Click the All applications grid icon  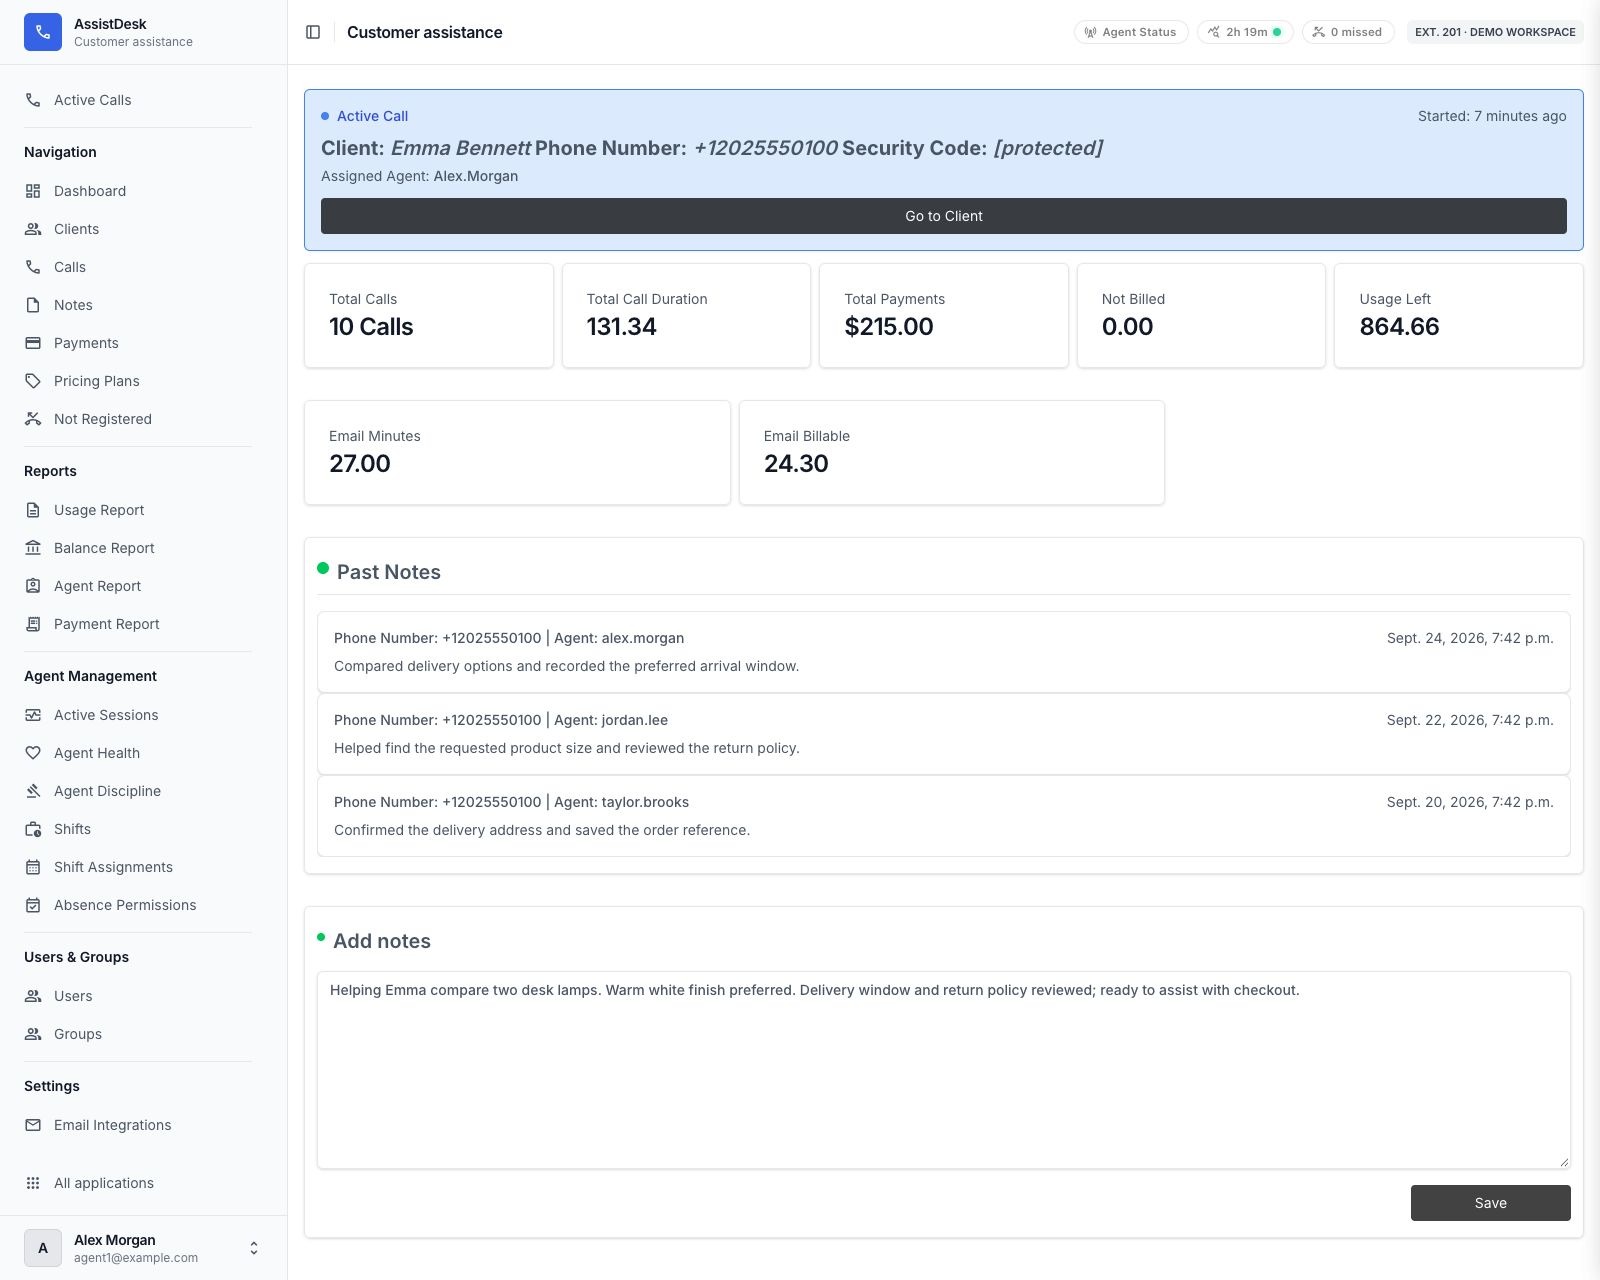[33, 1183]
